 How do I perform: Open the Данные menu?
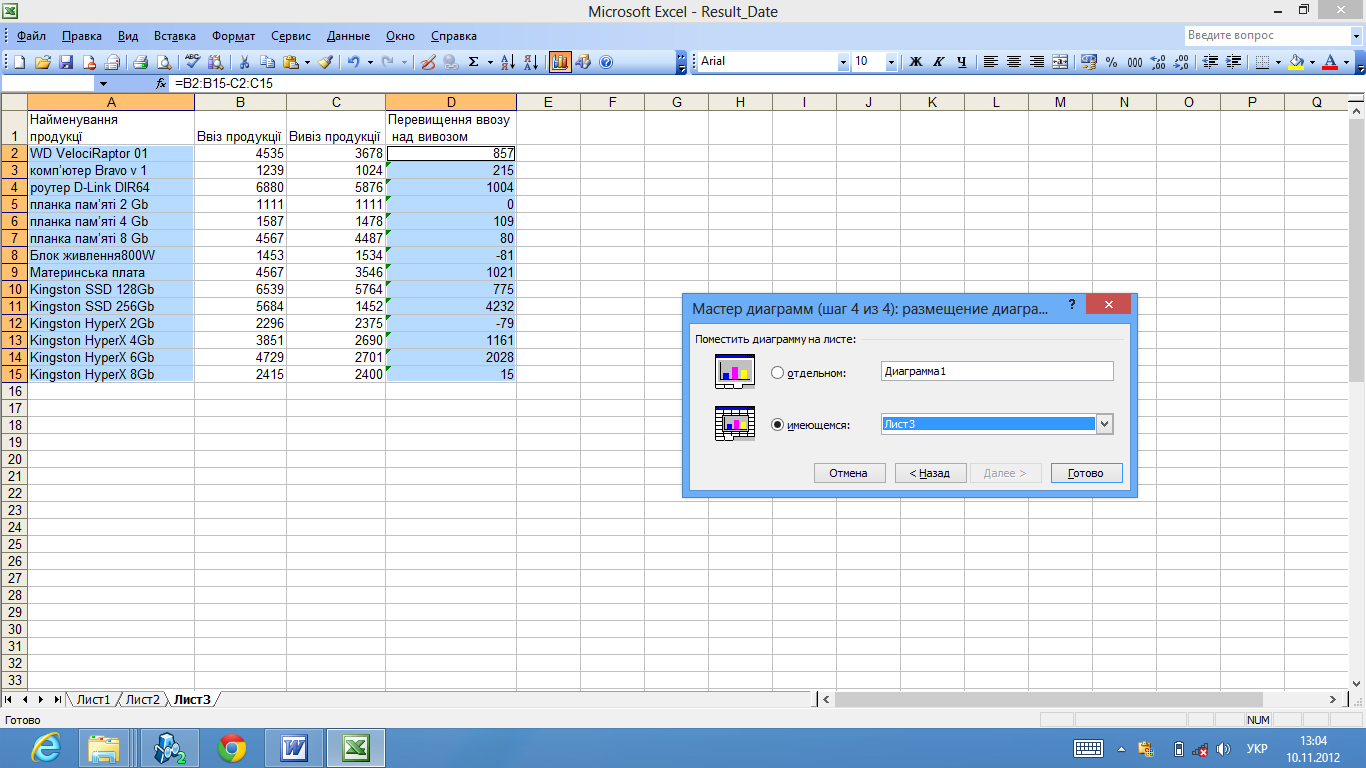point(348,36)
